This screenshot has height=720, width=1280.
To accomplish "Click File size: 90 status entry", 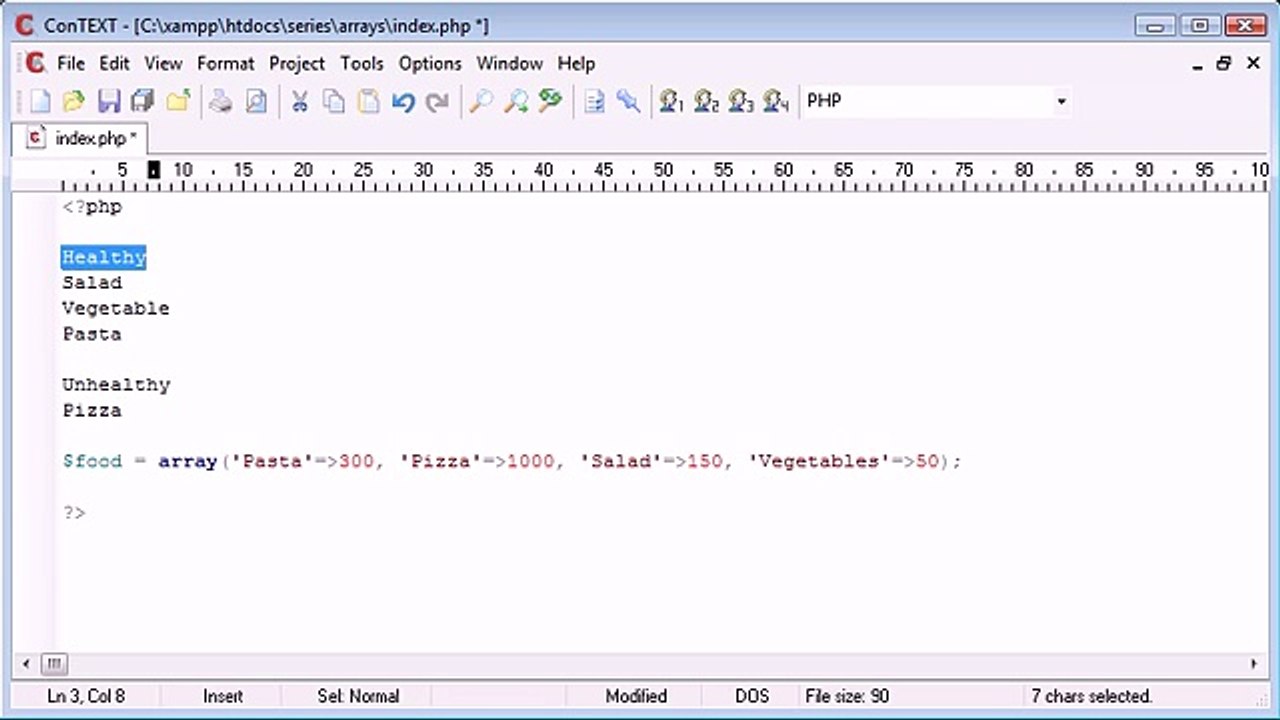I will 847,696.
